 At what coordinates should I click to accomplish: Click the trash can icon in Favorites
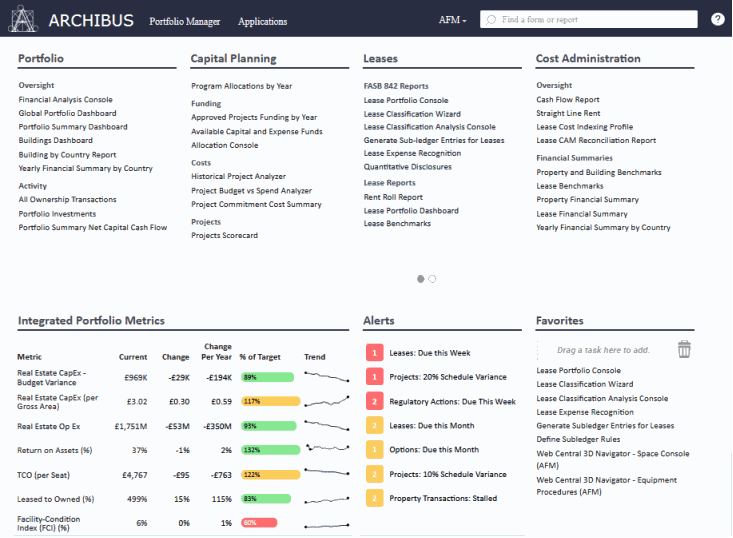[684, 349]
